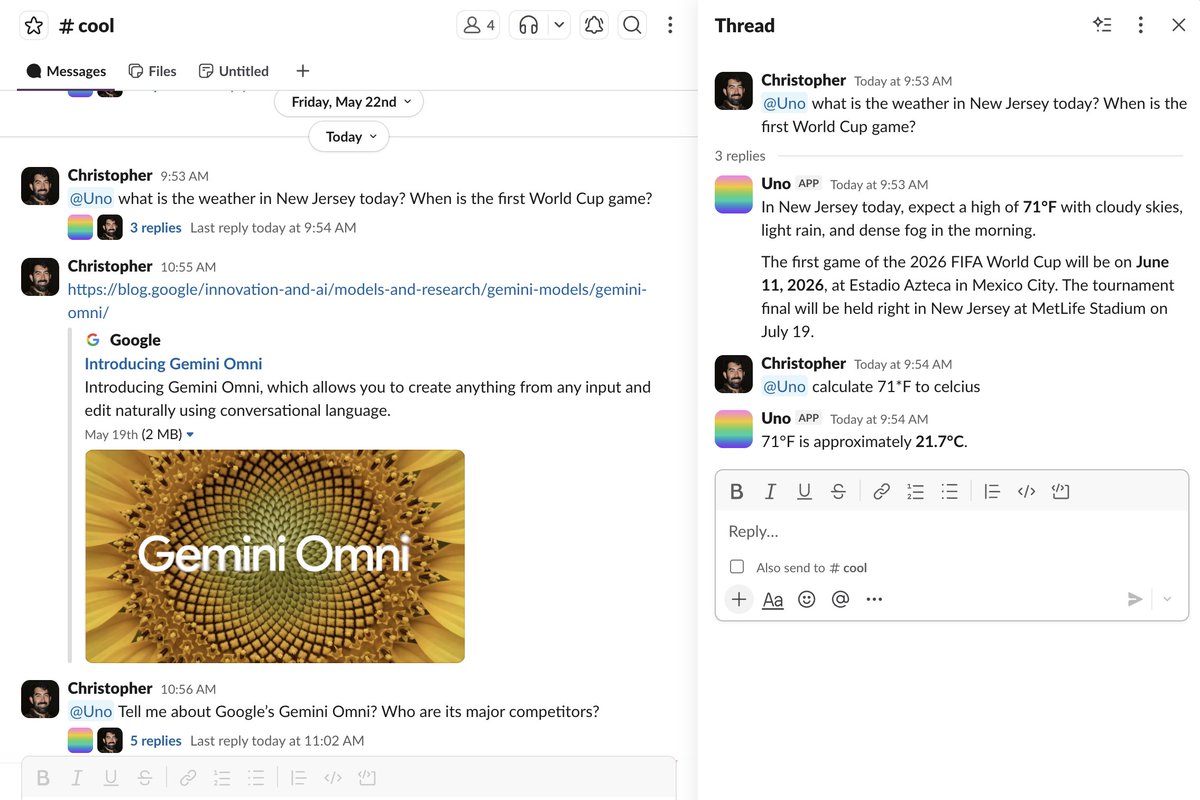Image resolution: width=1200 pixels, height=800 pixels.
Task: Apply strikethrough in thread reply toolbar
Action: click(838, 491)
